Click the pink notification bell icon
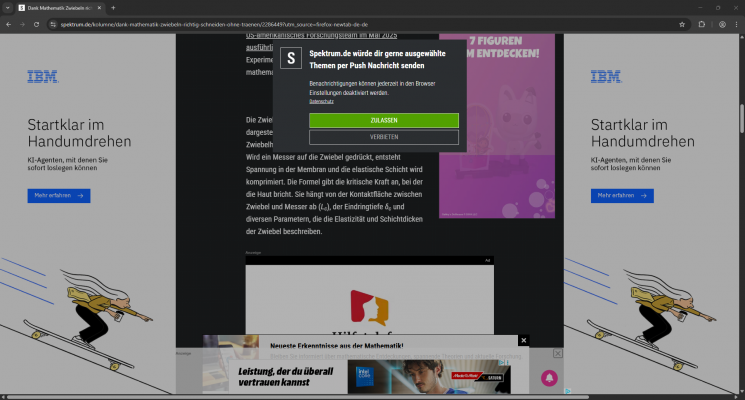 pos(549,378)
